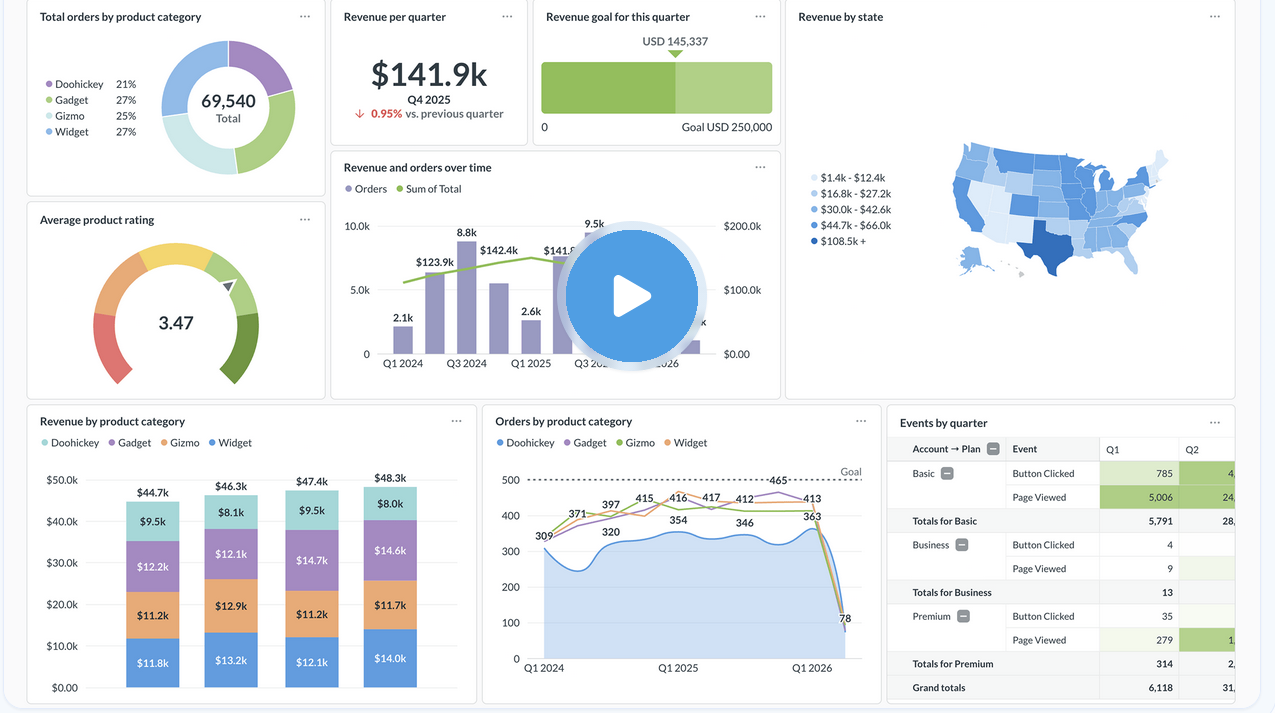
Task: Open options icon on Revenue per quarter card
Action: (x=507, y=16)
